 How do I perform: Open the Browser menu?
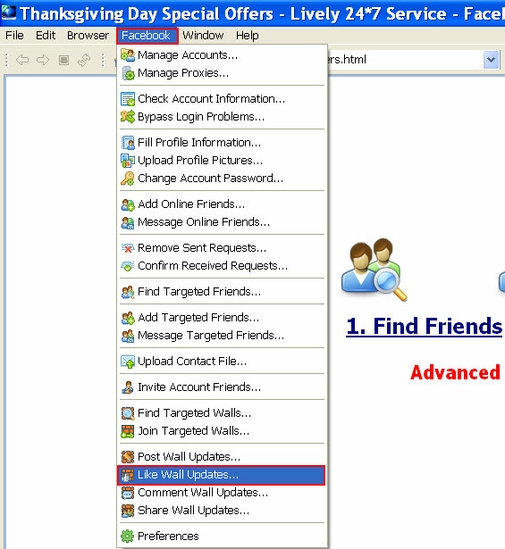(x=88, y=35)
